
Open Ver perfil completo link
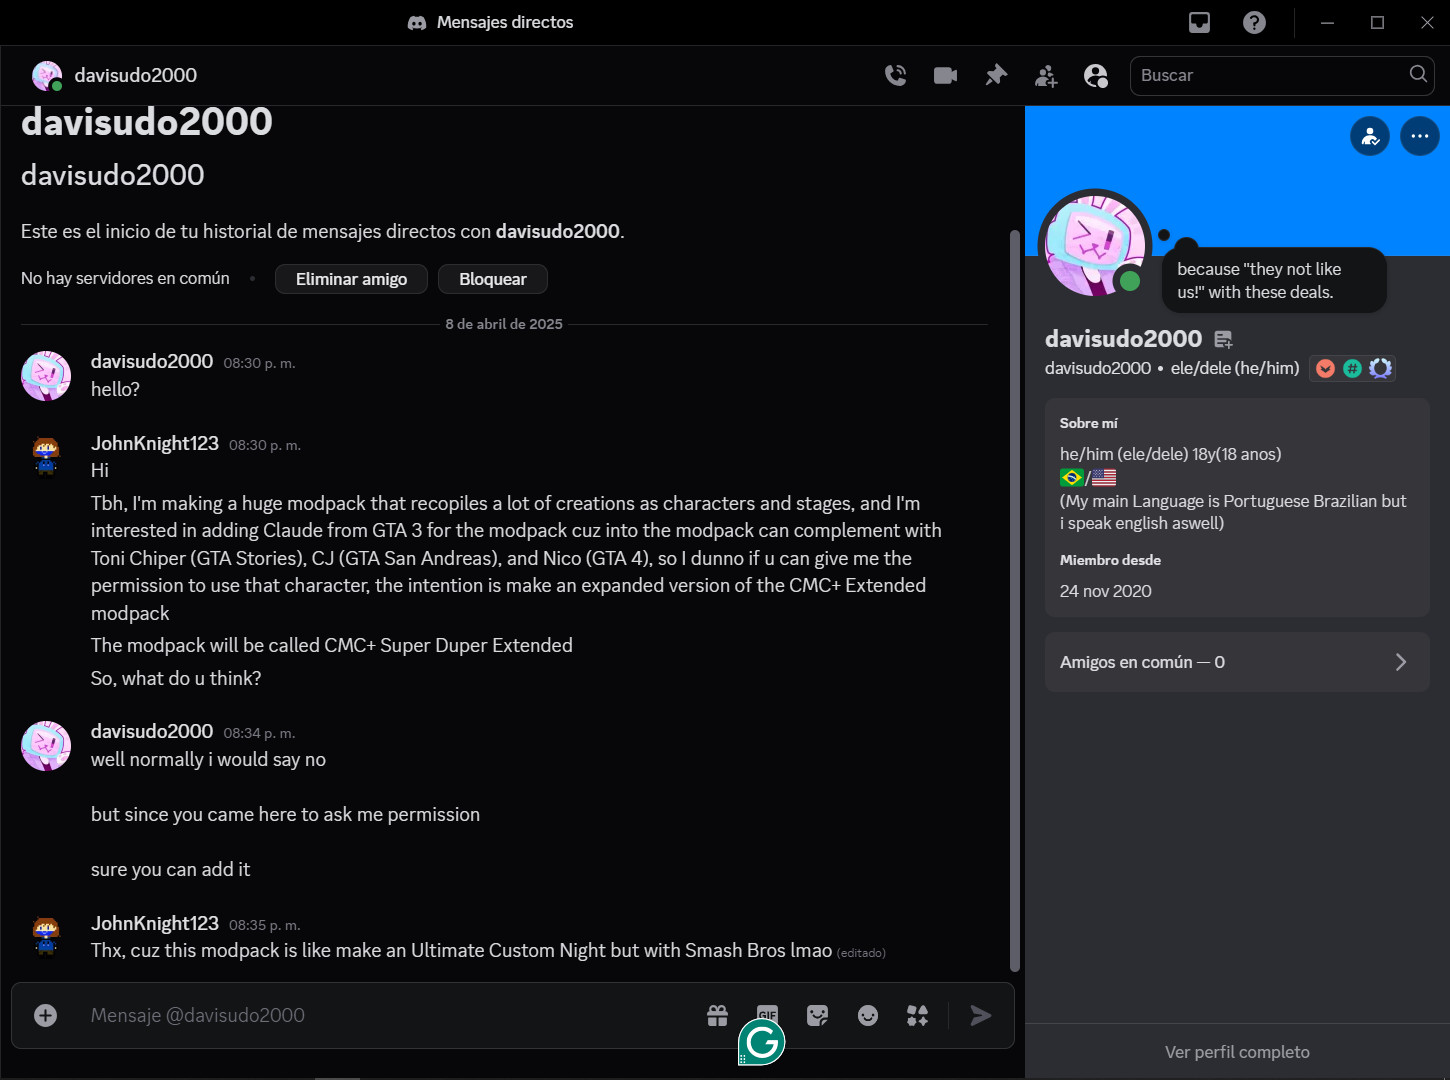point(1237,1052)
